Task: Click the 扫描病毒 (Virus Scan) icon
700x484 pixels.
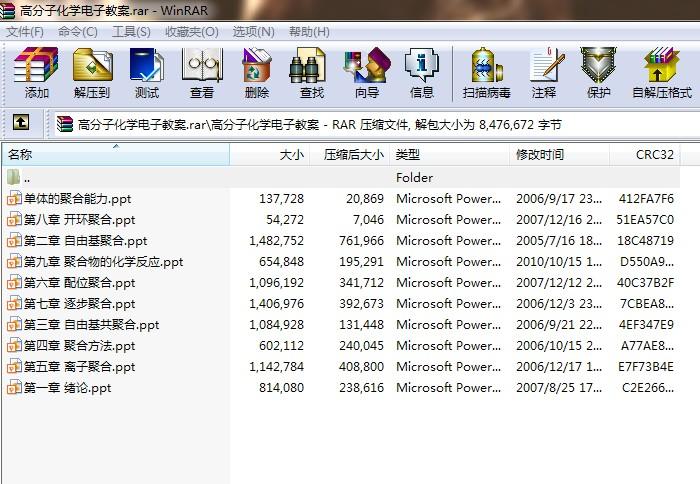Action: (x=487, y=65)
